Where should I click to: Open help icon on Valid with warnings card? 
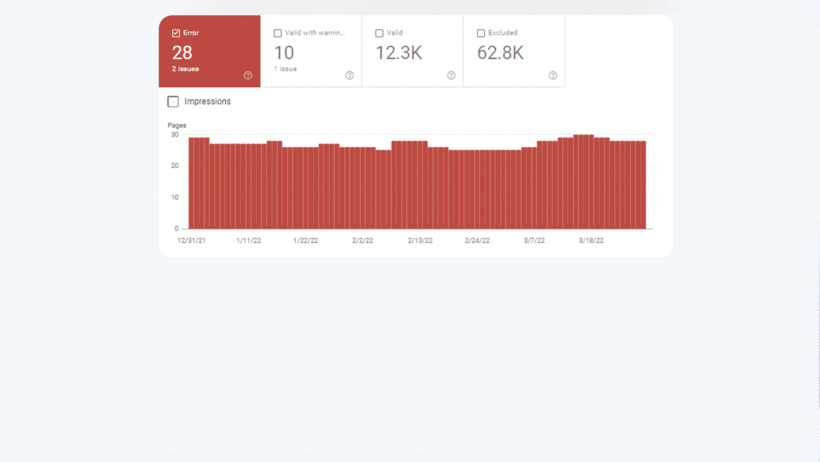[x=349, y=75]
